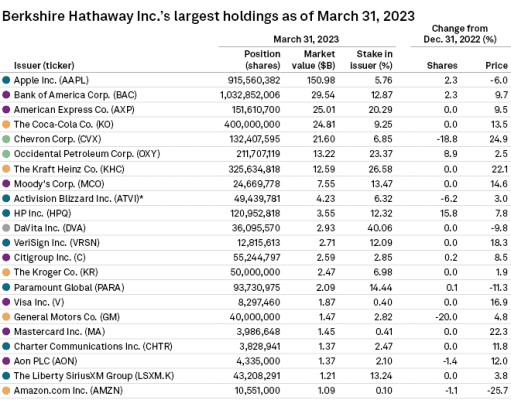The width and height of the screenshot is (511, 400).
Task: Click the green dot beside Chevron Corp.
Action: pyautogui.click(x=6, y=139)
